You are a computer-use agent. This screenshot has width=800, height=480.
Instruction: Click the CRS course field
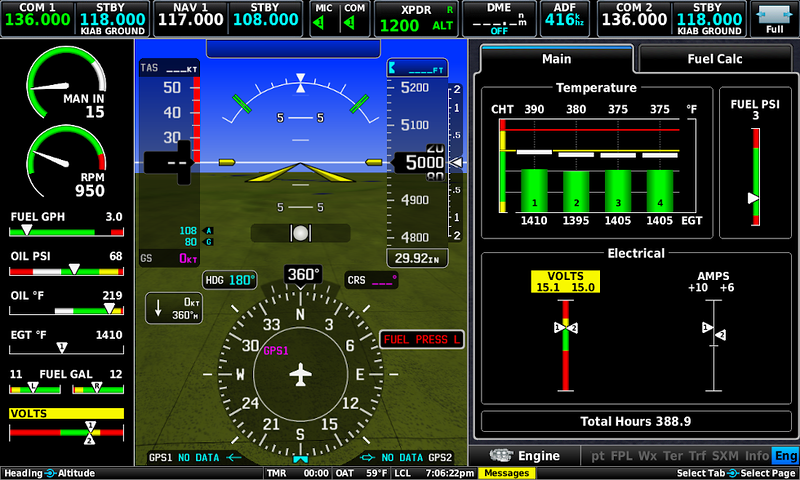coord(371,280)
